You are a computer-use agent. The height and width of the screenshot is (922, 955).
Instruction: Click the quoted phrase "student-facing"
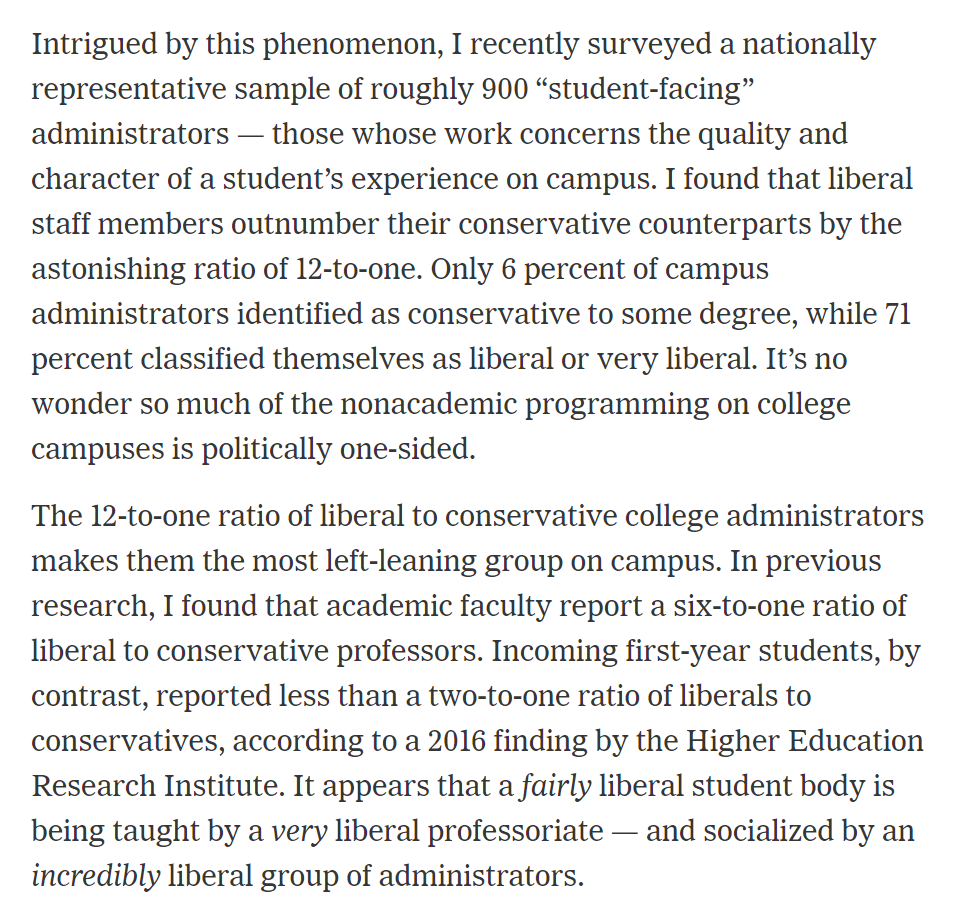[x=644, y=89]
